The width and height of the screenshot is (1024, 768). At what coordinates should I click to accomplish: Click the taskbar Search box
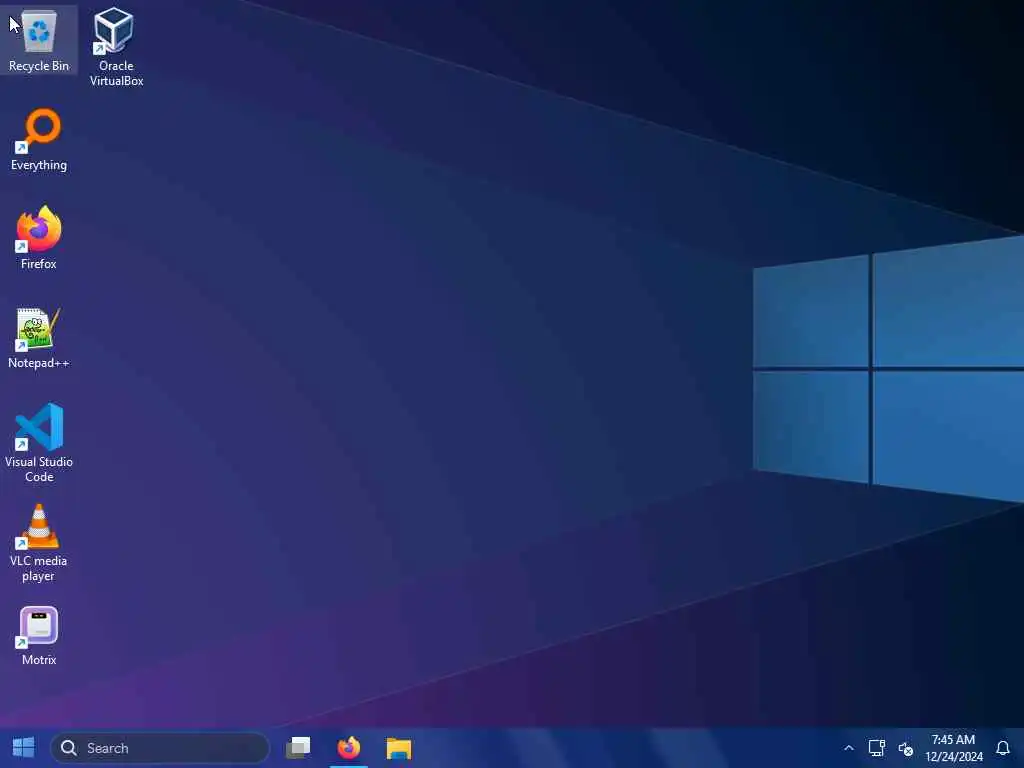pyautogui.click(x=160, y=748)
